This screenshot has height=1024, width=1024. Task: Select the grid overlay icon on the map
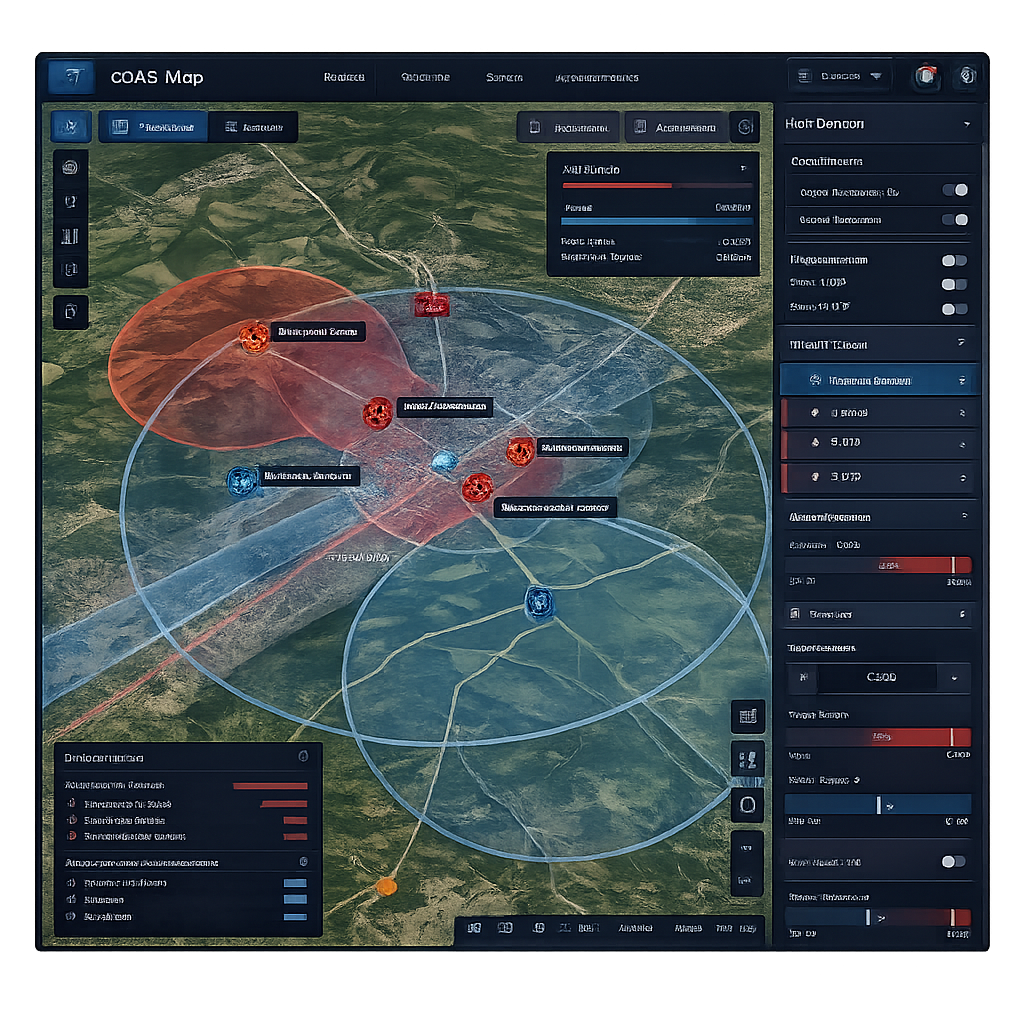[747, 716]
